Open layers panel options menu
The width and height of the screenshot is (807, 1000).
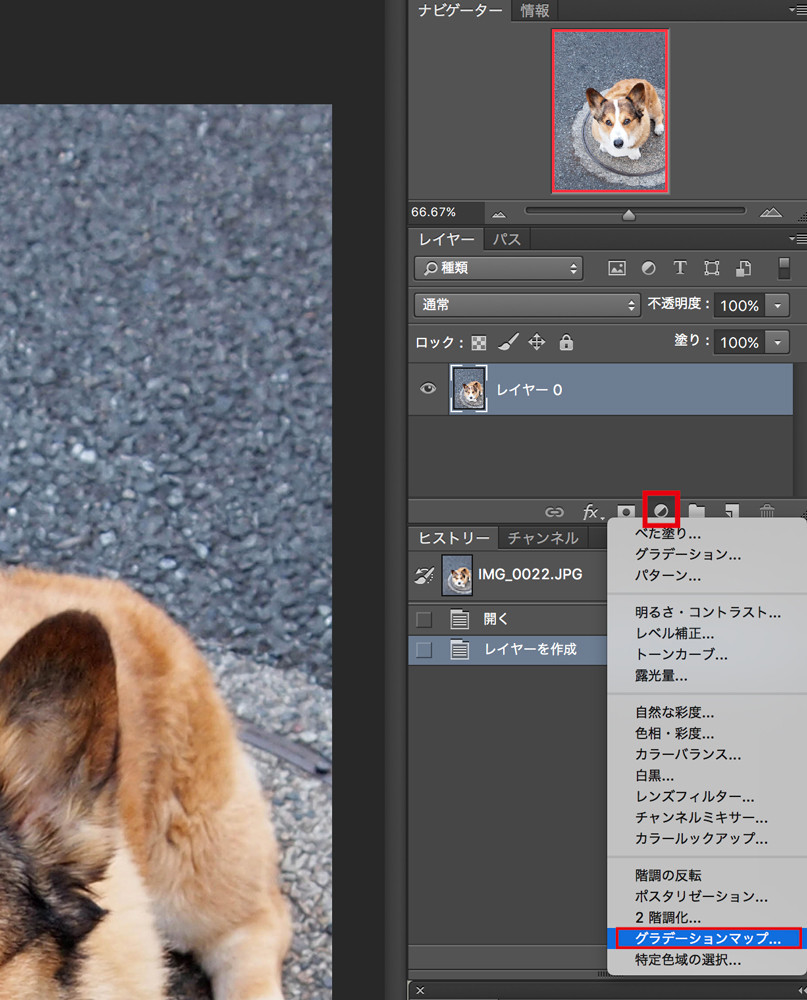[797, 239]
